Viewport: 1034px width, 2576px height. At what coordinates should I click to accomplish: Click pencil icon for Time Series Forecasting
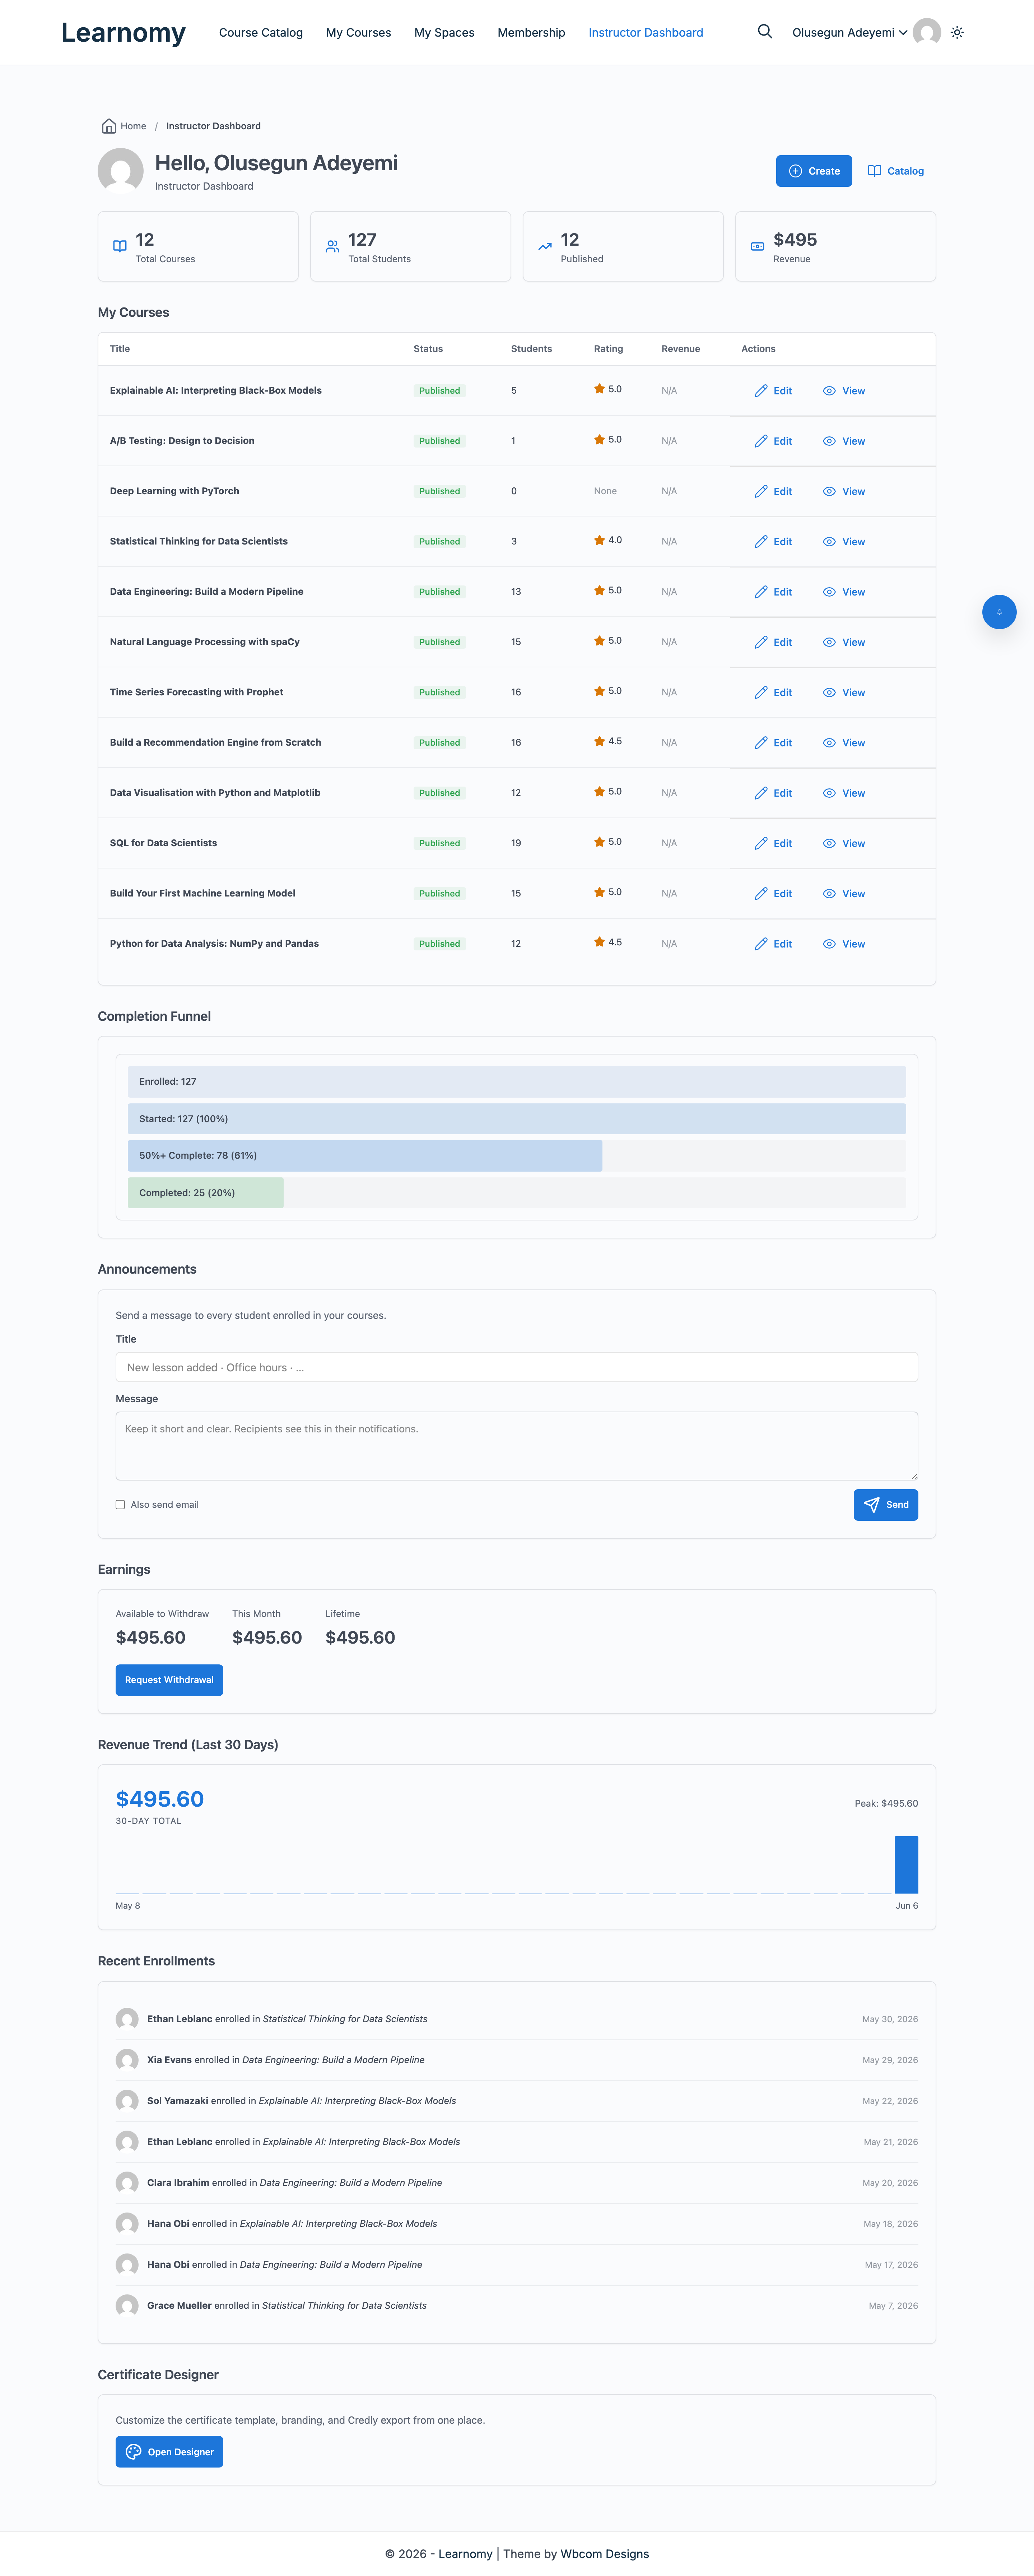761,692
